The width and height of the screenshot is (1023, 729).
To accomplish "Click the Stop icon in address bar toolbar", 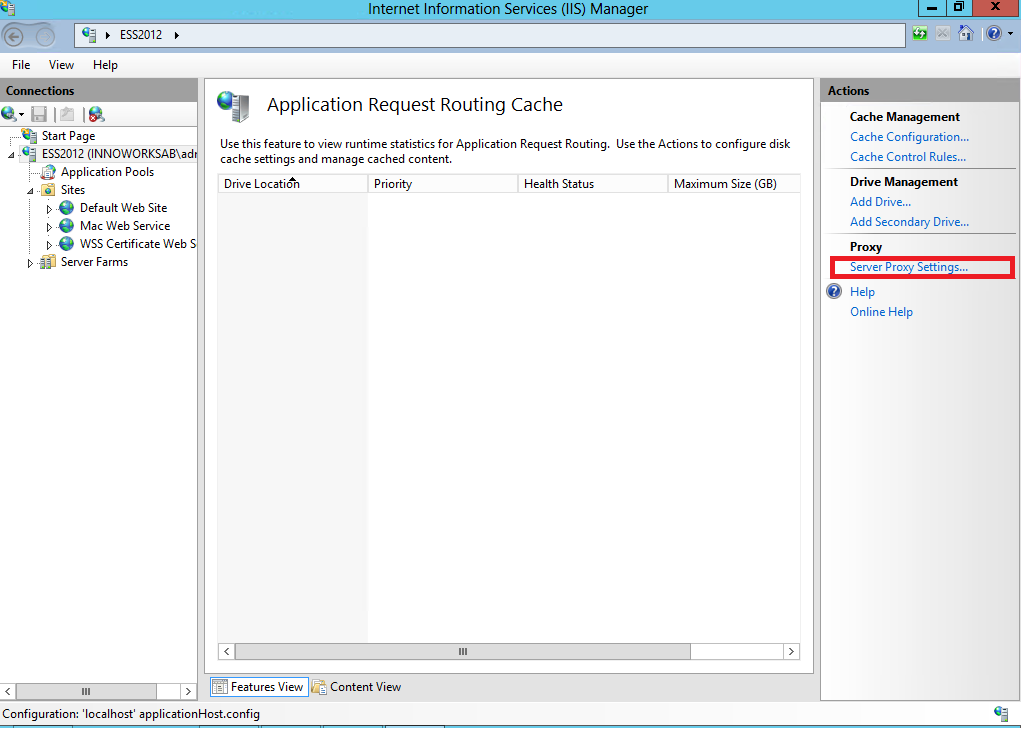I will point(943,33).
